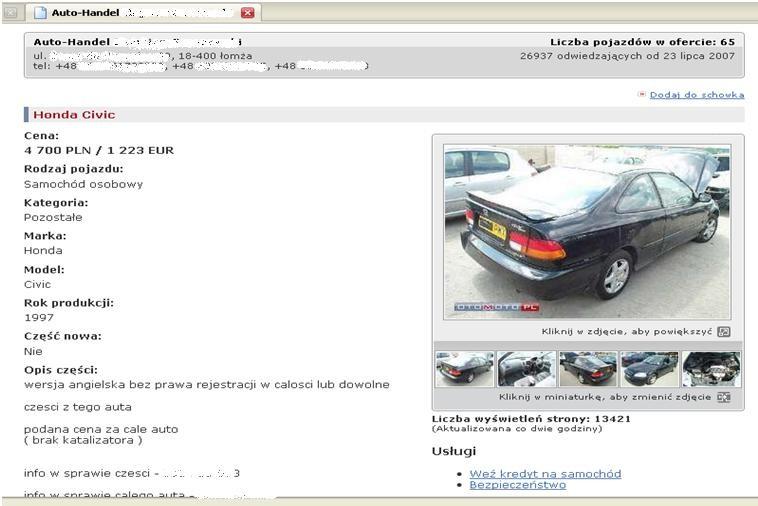Click the Auto-Handel dealer name in header box
The height and width of the screenshot is (506, 758).
tap(72, 42)
